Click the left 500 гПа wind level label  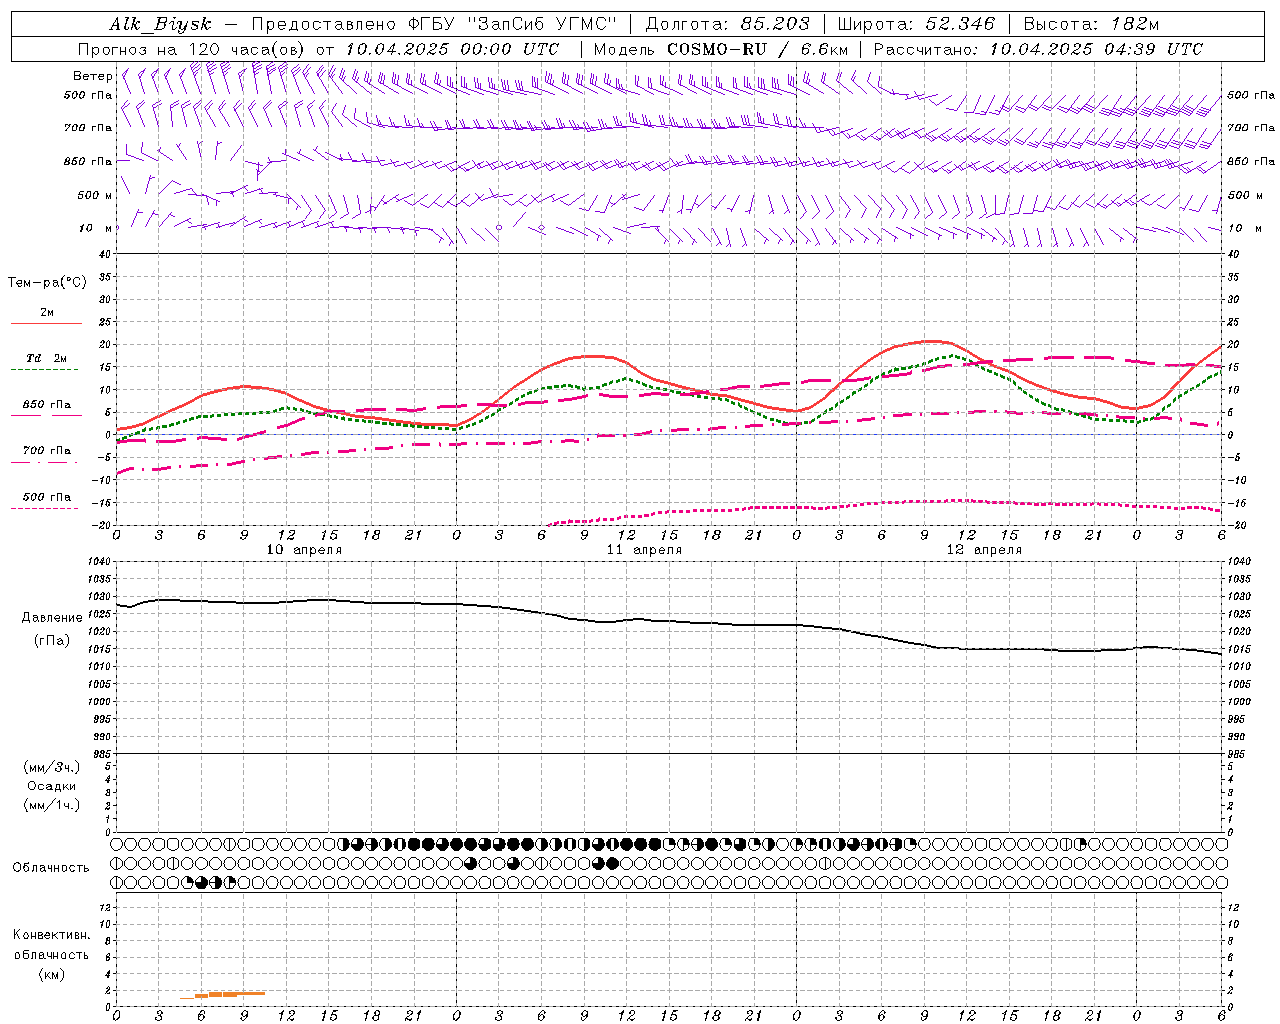(x=88, y=95)
